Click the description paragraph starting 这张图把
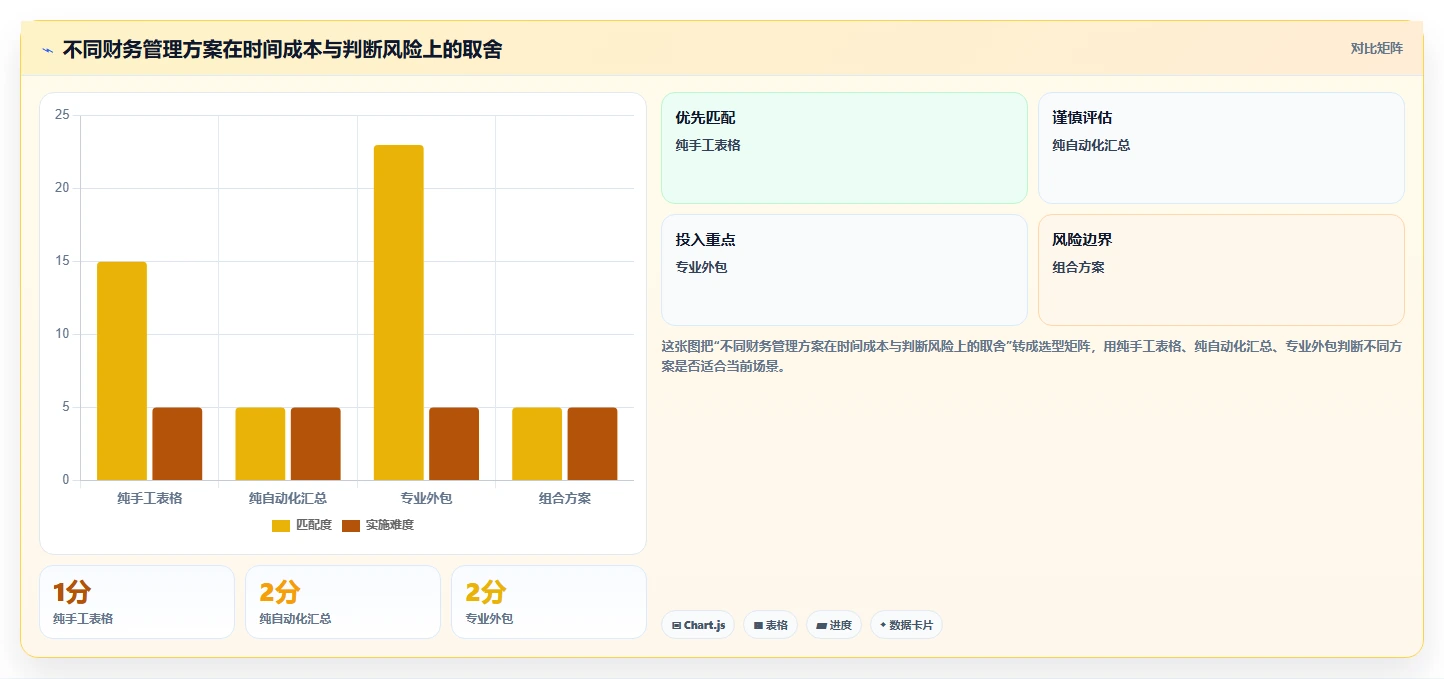 (x=1031, y=356)
